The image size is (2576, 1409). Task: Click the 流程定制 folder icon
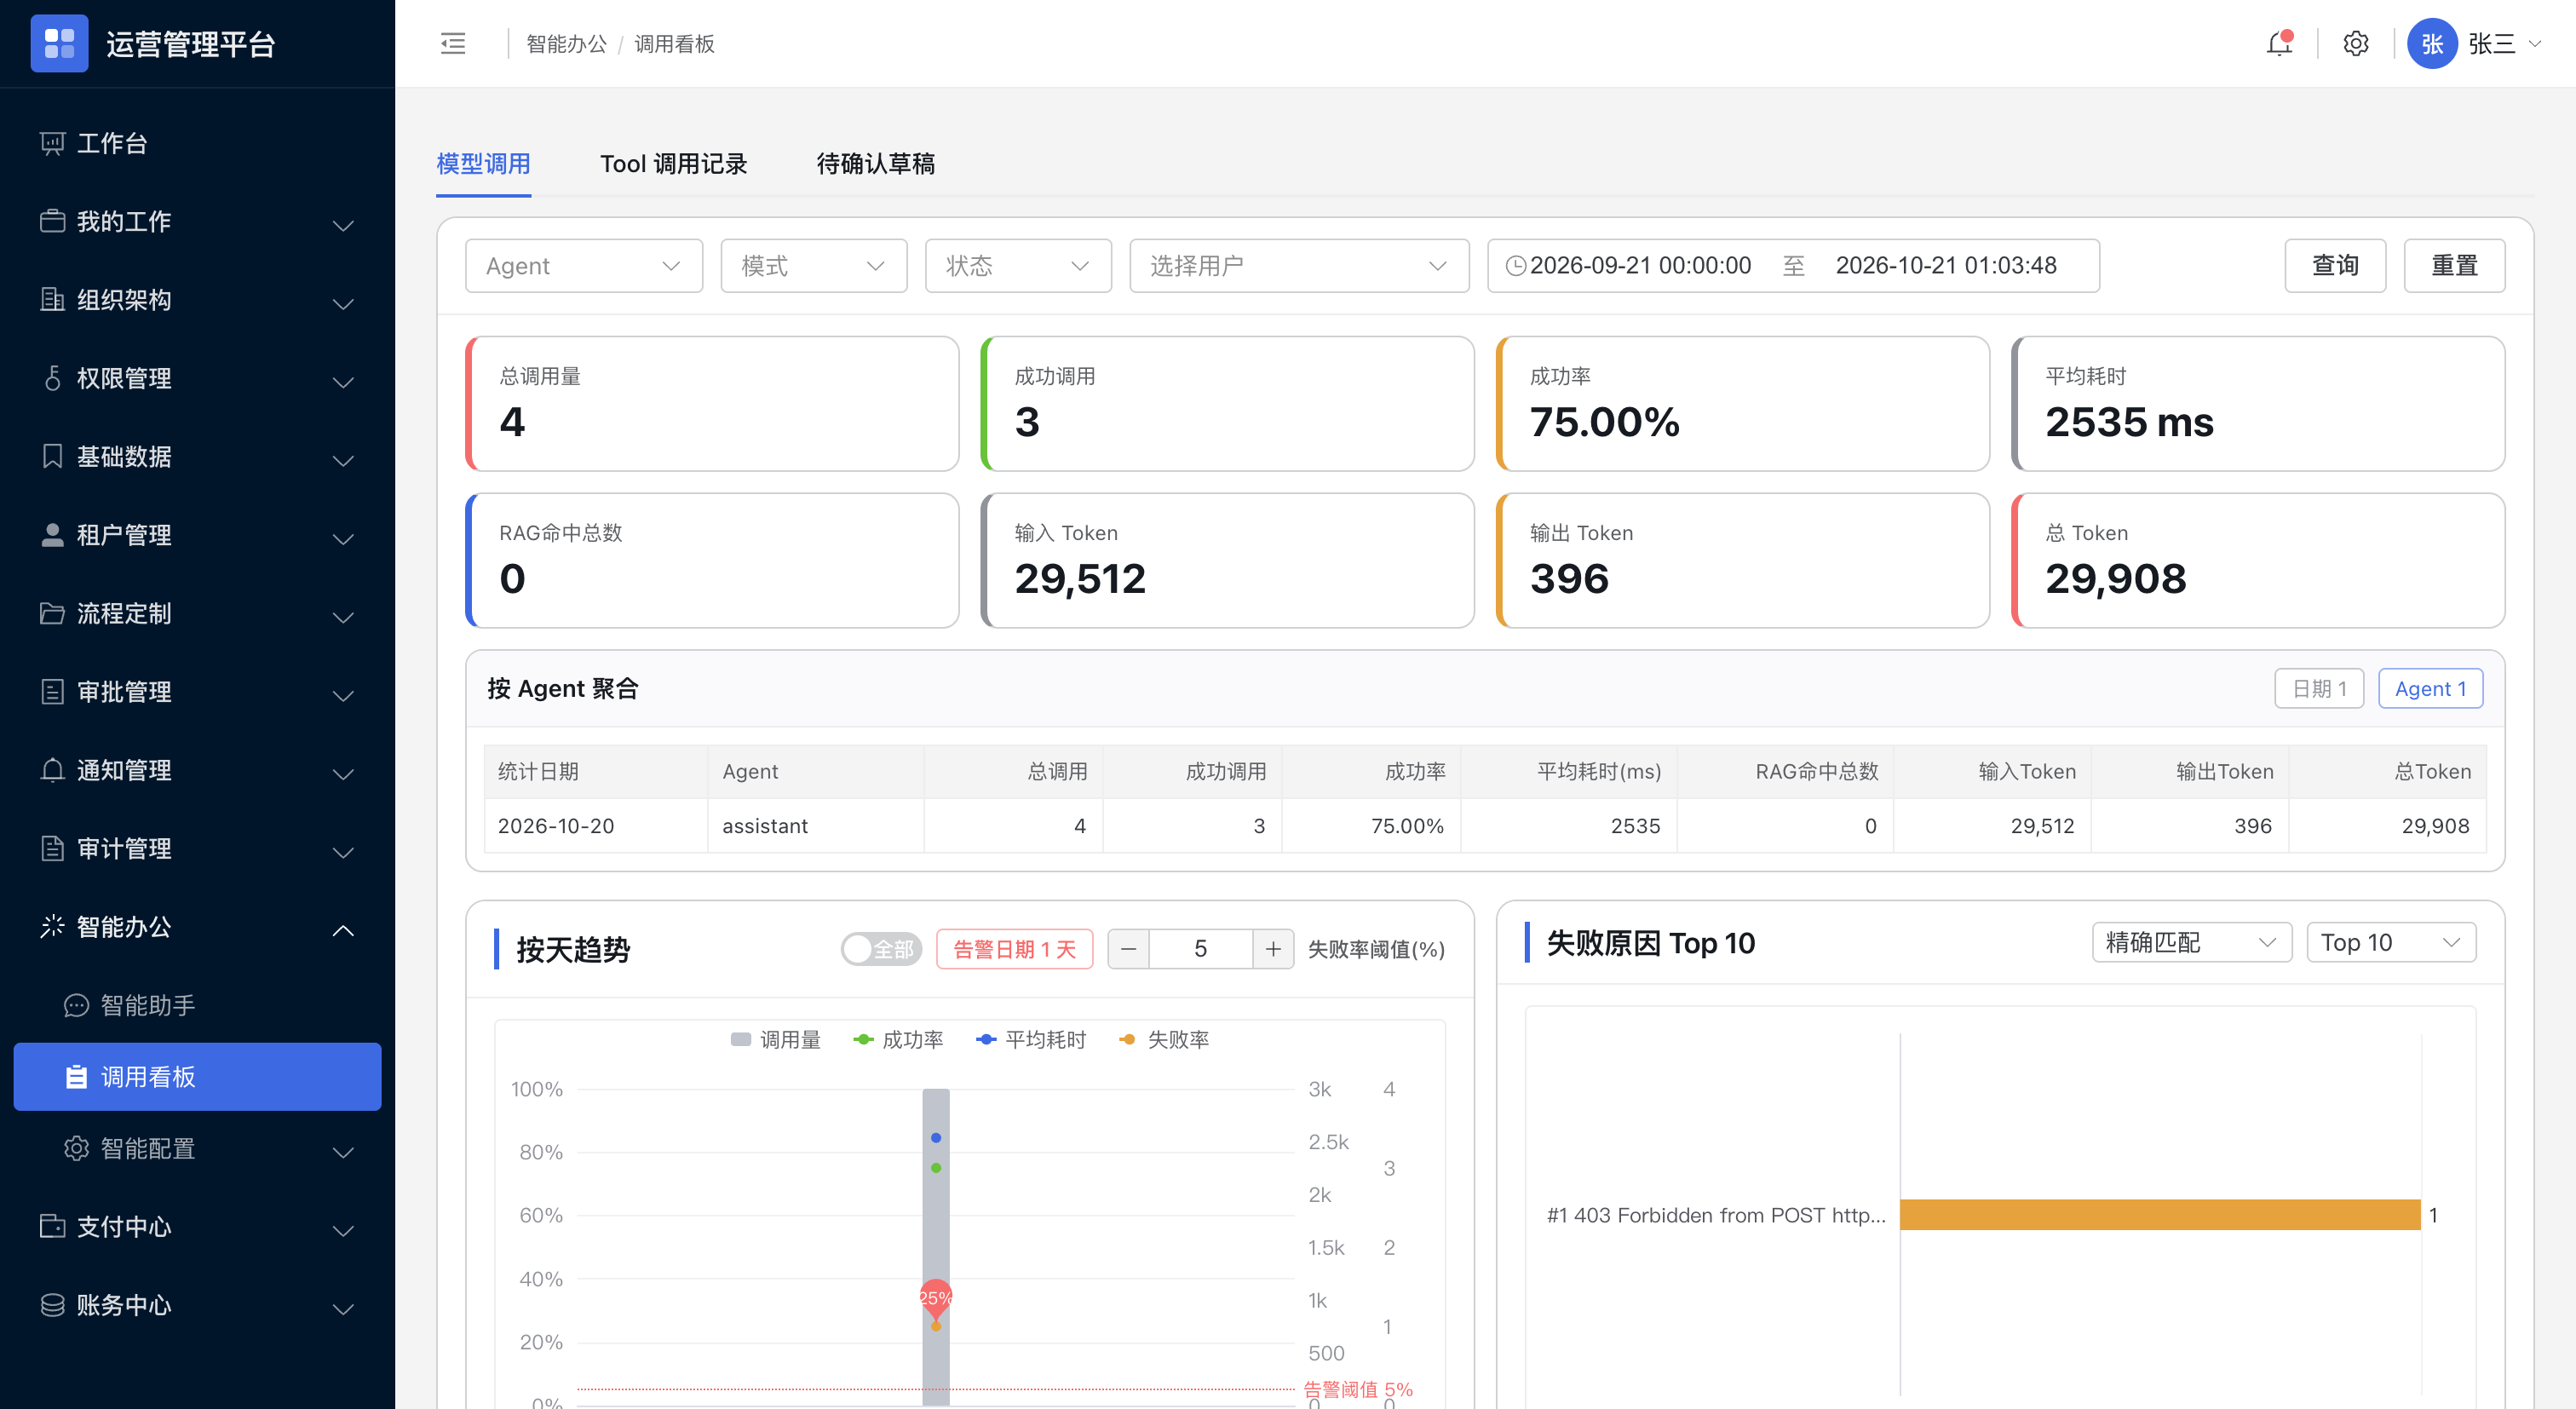pos(52,613)
